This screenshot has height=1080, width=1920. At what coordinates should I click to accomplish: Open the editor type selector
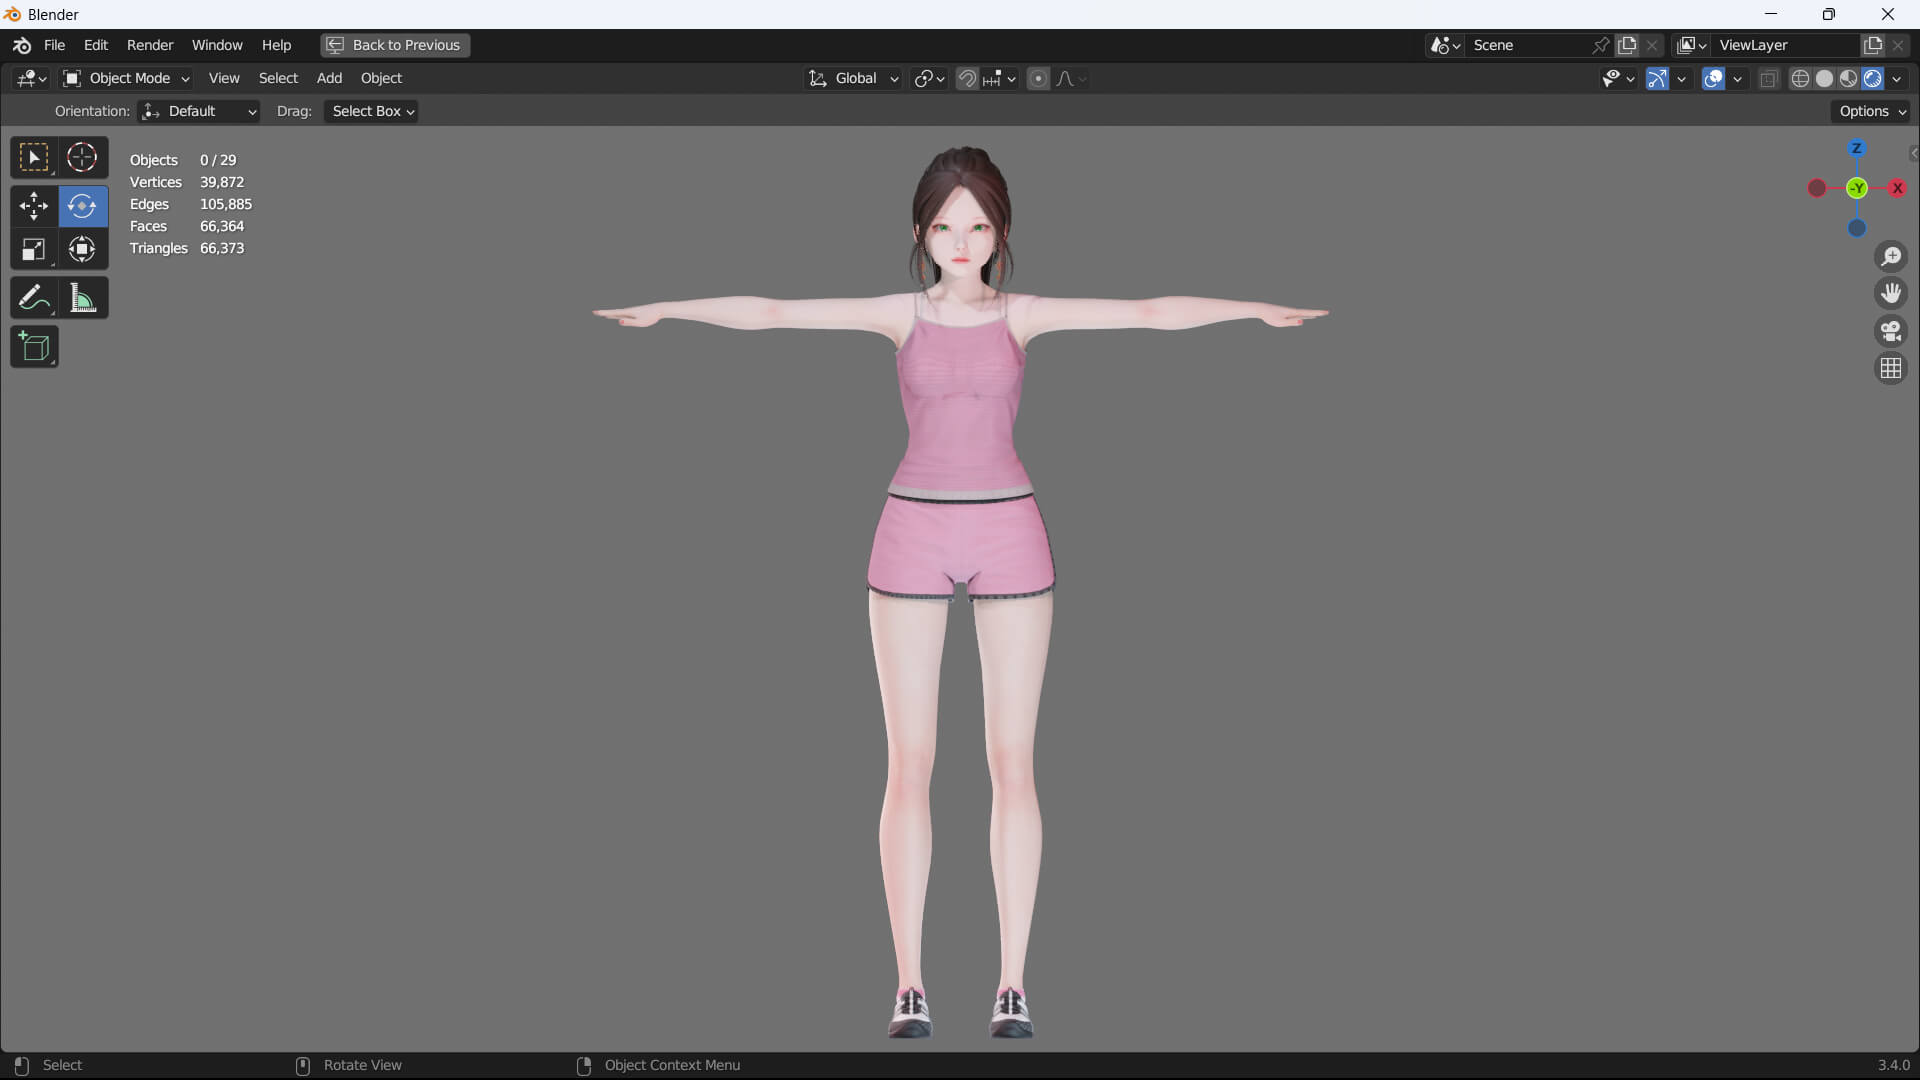[31, 78]
